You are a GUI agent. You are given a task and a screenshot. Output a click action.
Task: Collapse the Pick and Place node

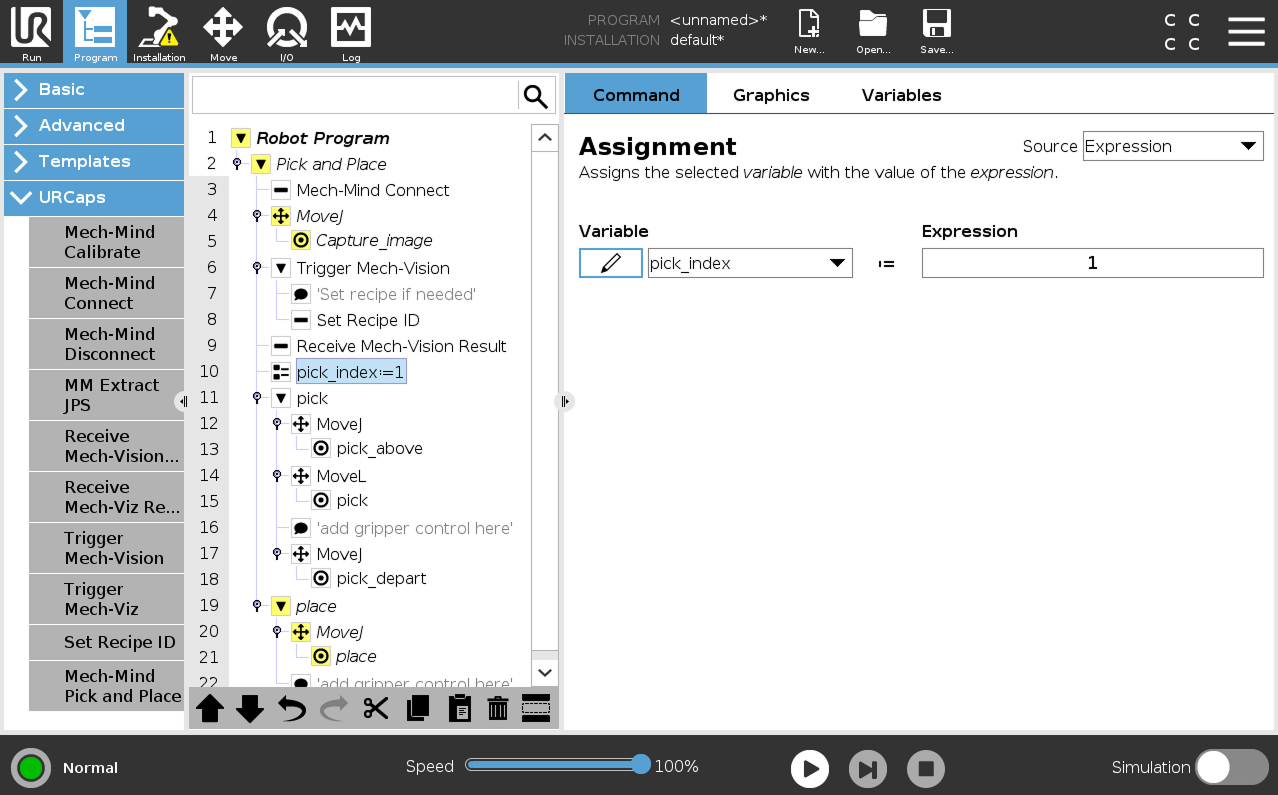point(261,164)
